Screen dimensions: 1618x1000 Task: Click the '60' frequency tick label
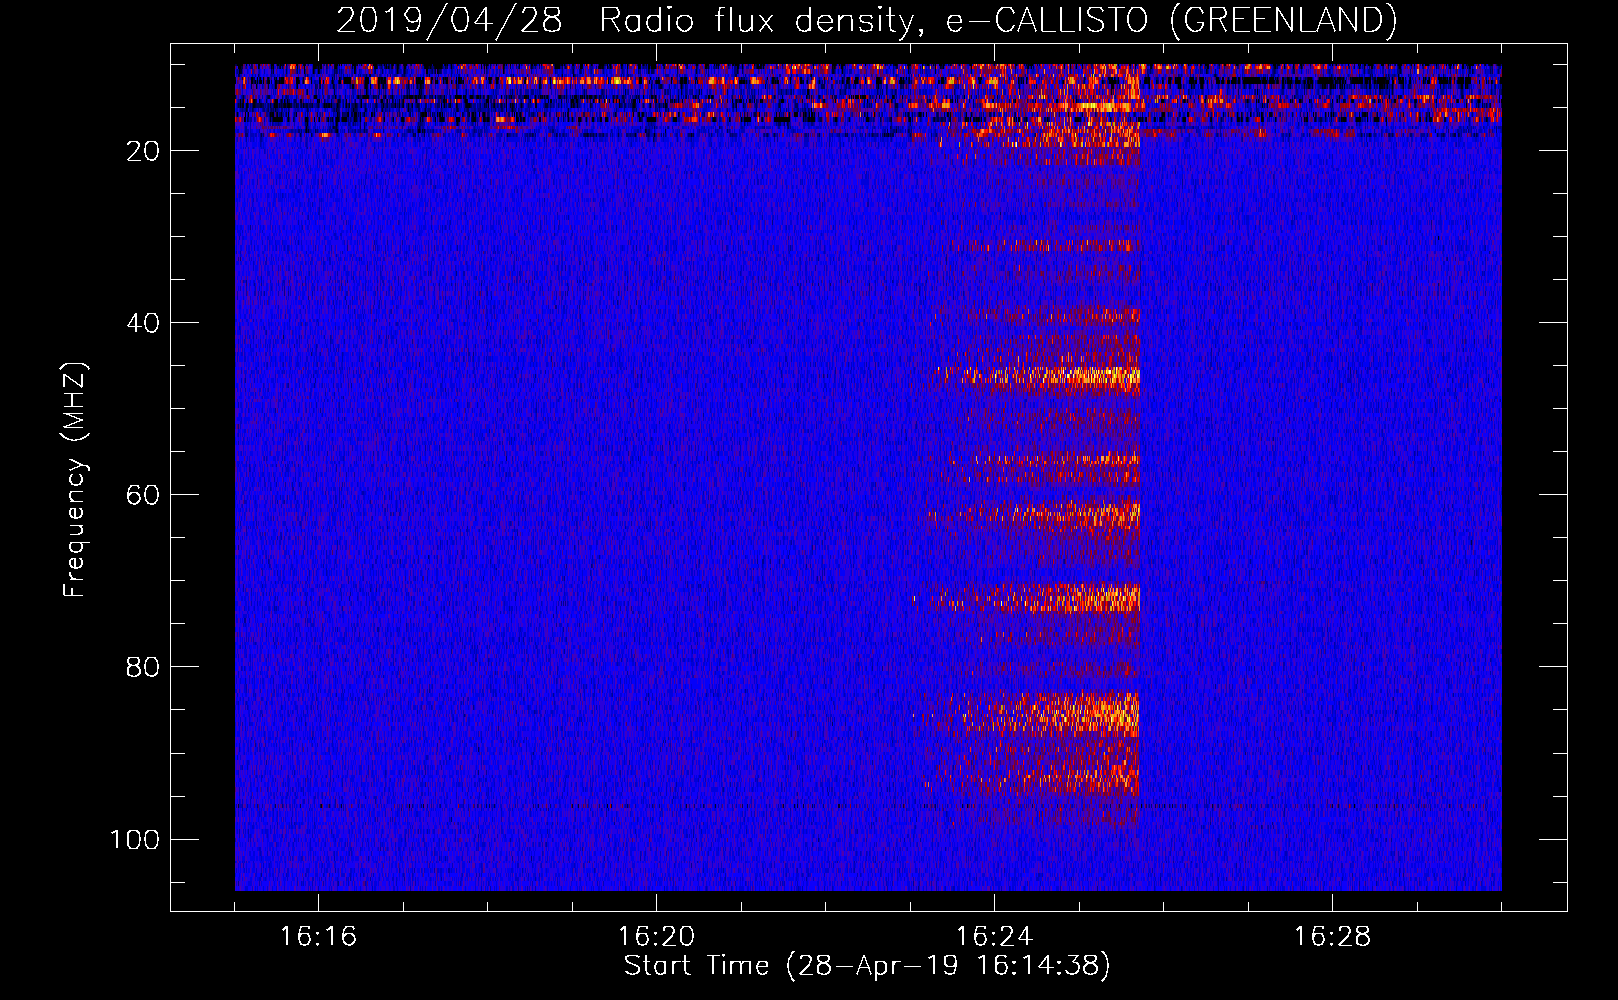point(143,495)
